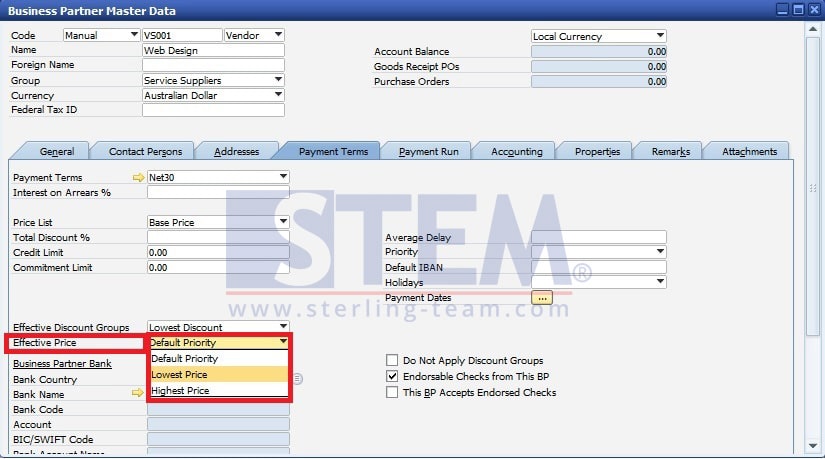Viewport: 825px width, 459px height.
Task: Go to the Accounting tab
Action: [x=517, y=152]
